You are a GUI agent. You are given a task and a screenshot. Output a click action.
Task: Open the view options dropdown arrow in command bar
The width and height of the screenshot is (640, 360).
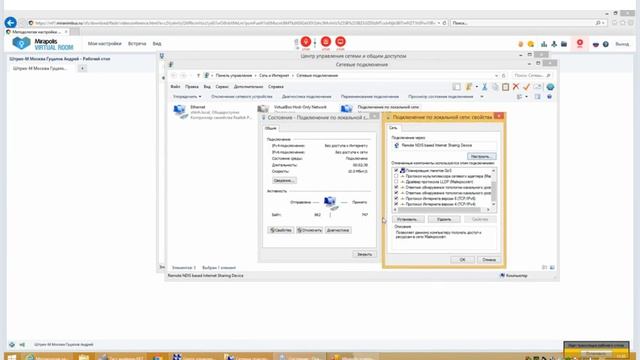point(526,97)
